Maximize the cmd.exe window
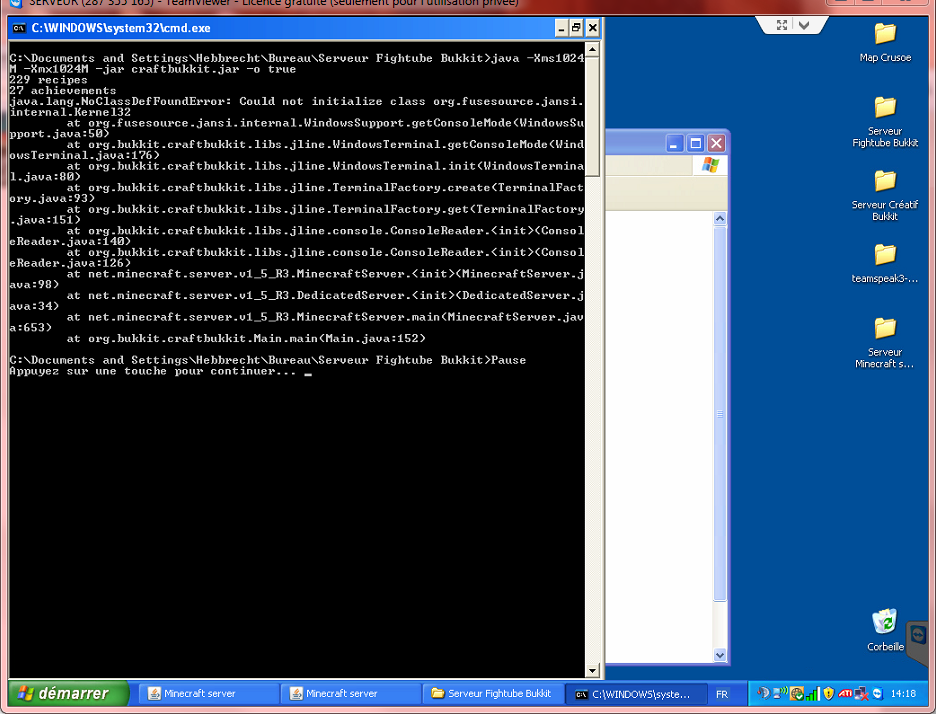 576,28
